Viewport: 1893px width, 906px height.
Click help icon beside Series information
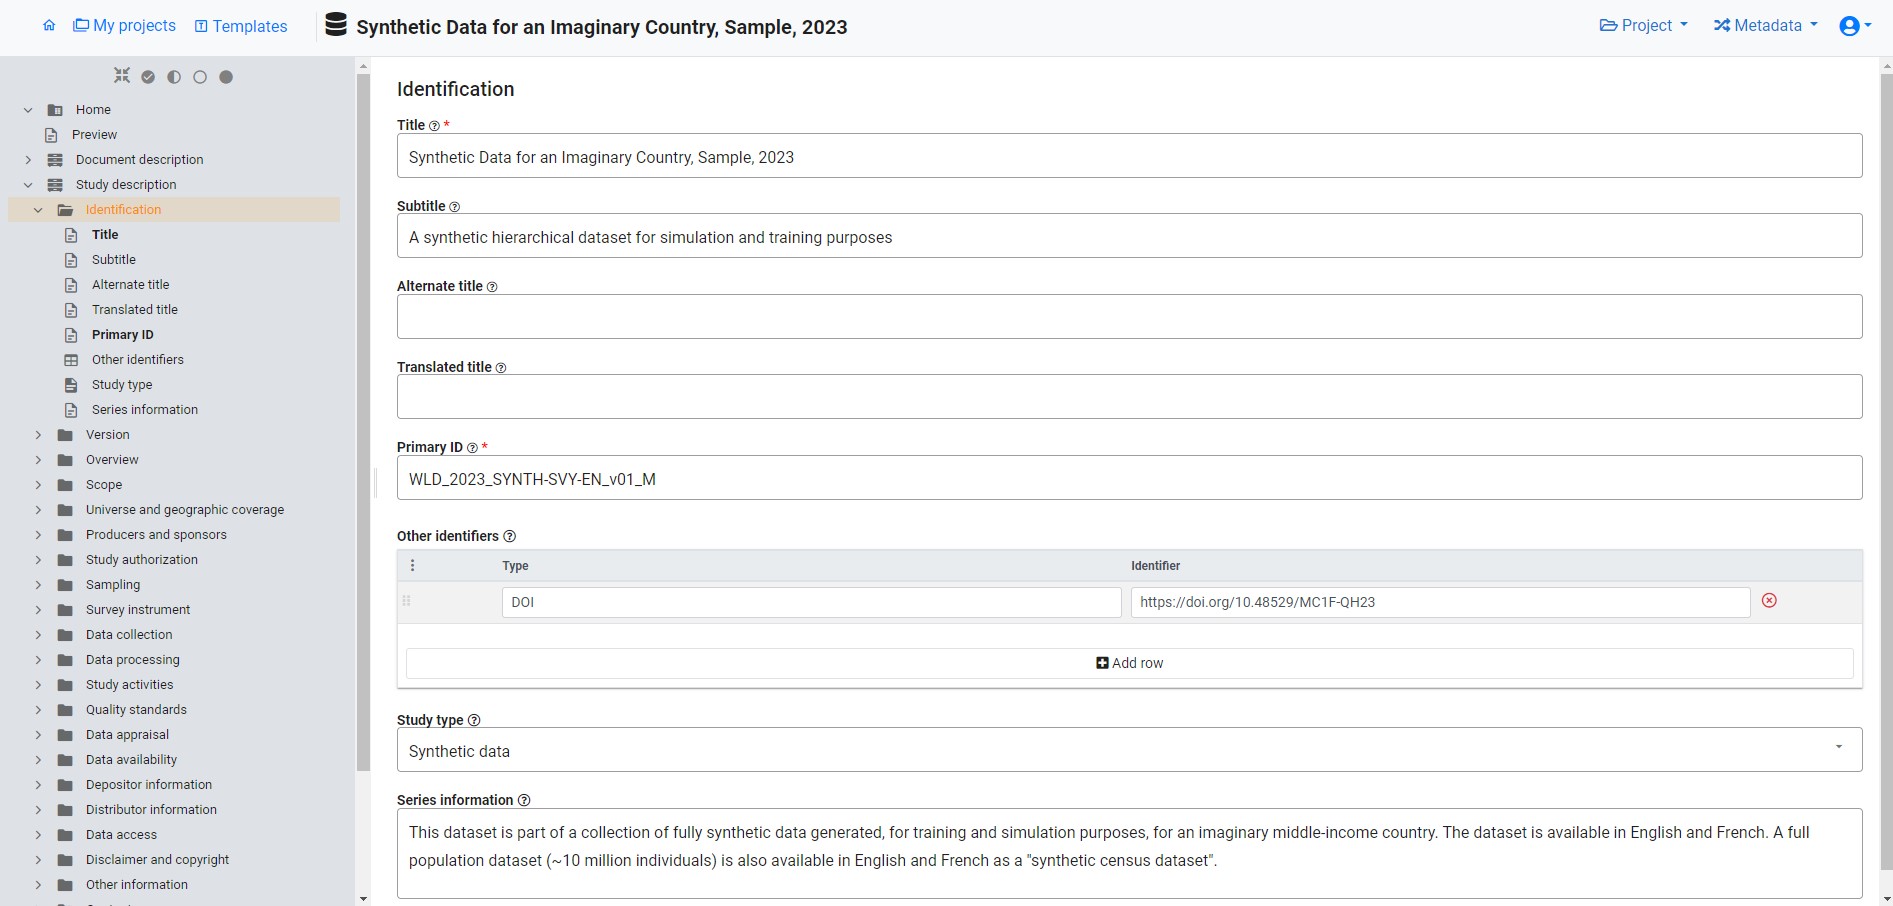[x=524, y=801]
